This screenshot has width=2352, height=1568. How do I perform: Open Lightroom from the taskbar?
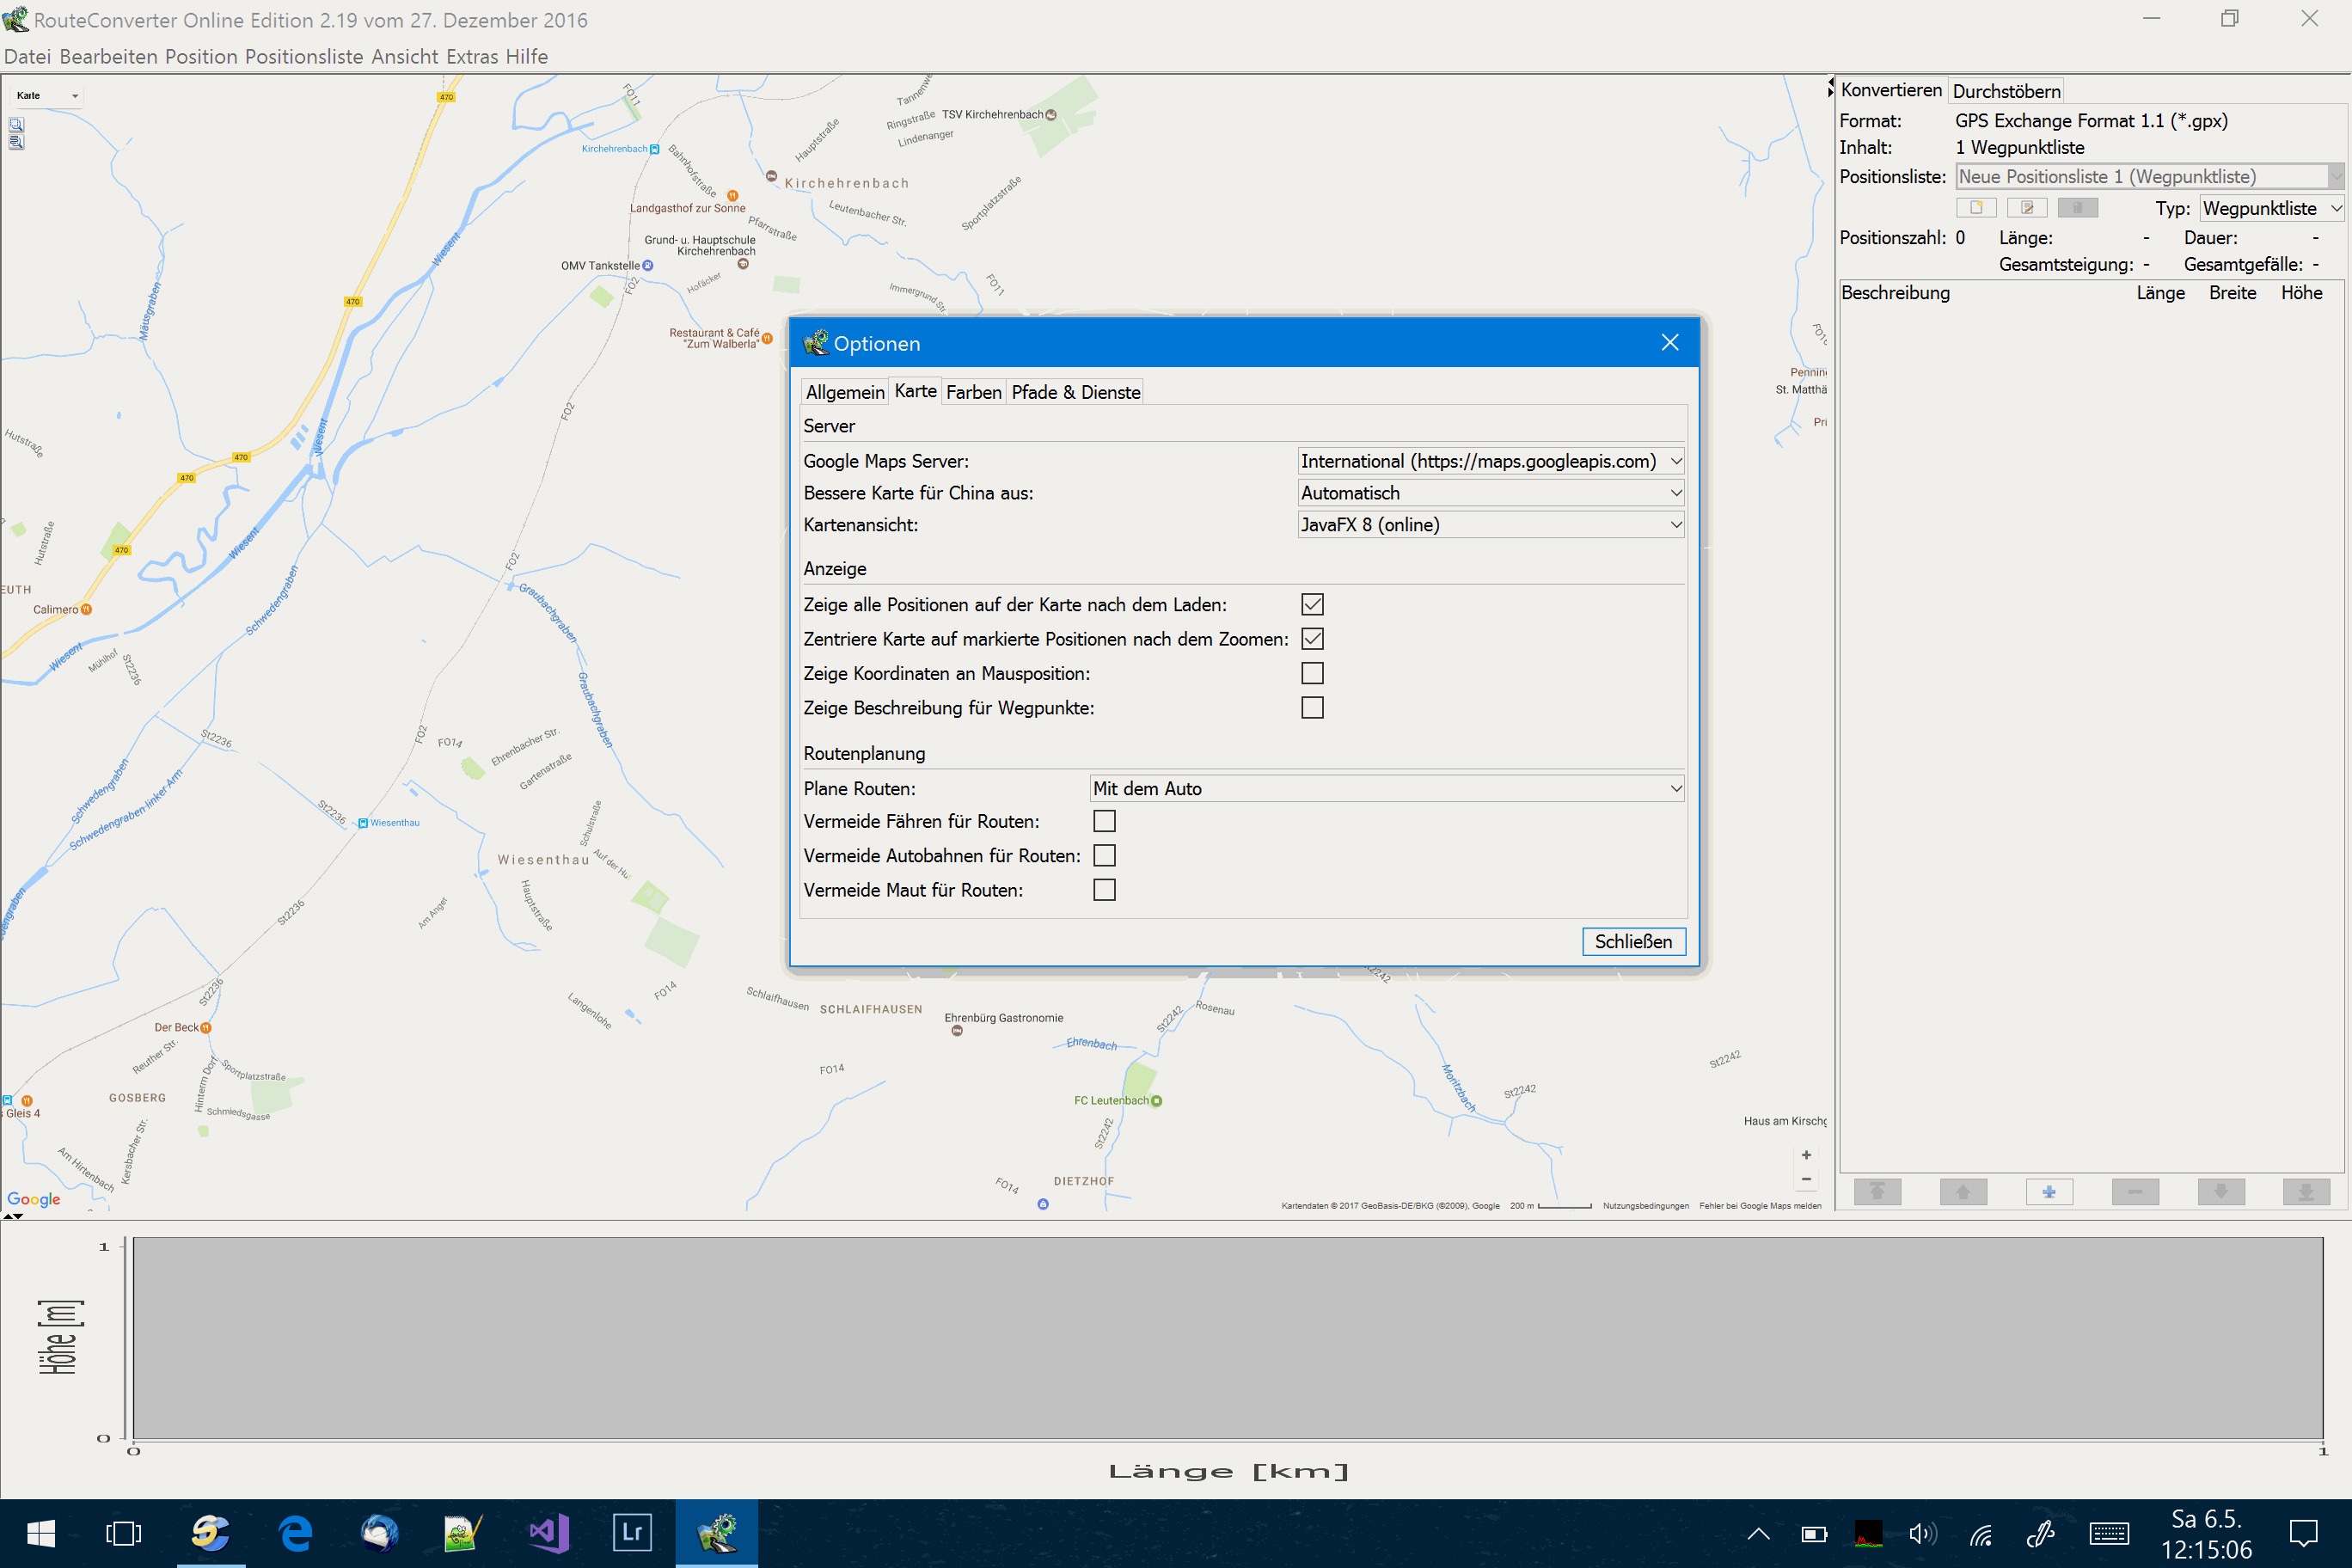pos(632,1533)
